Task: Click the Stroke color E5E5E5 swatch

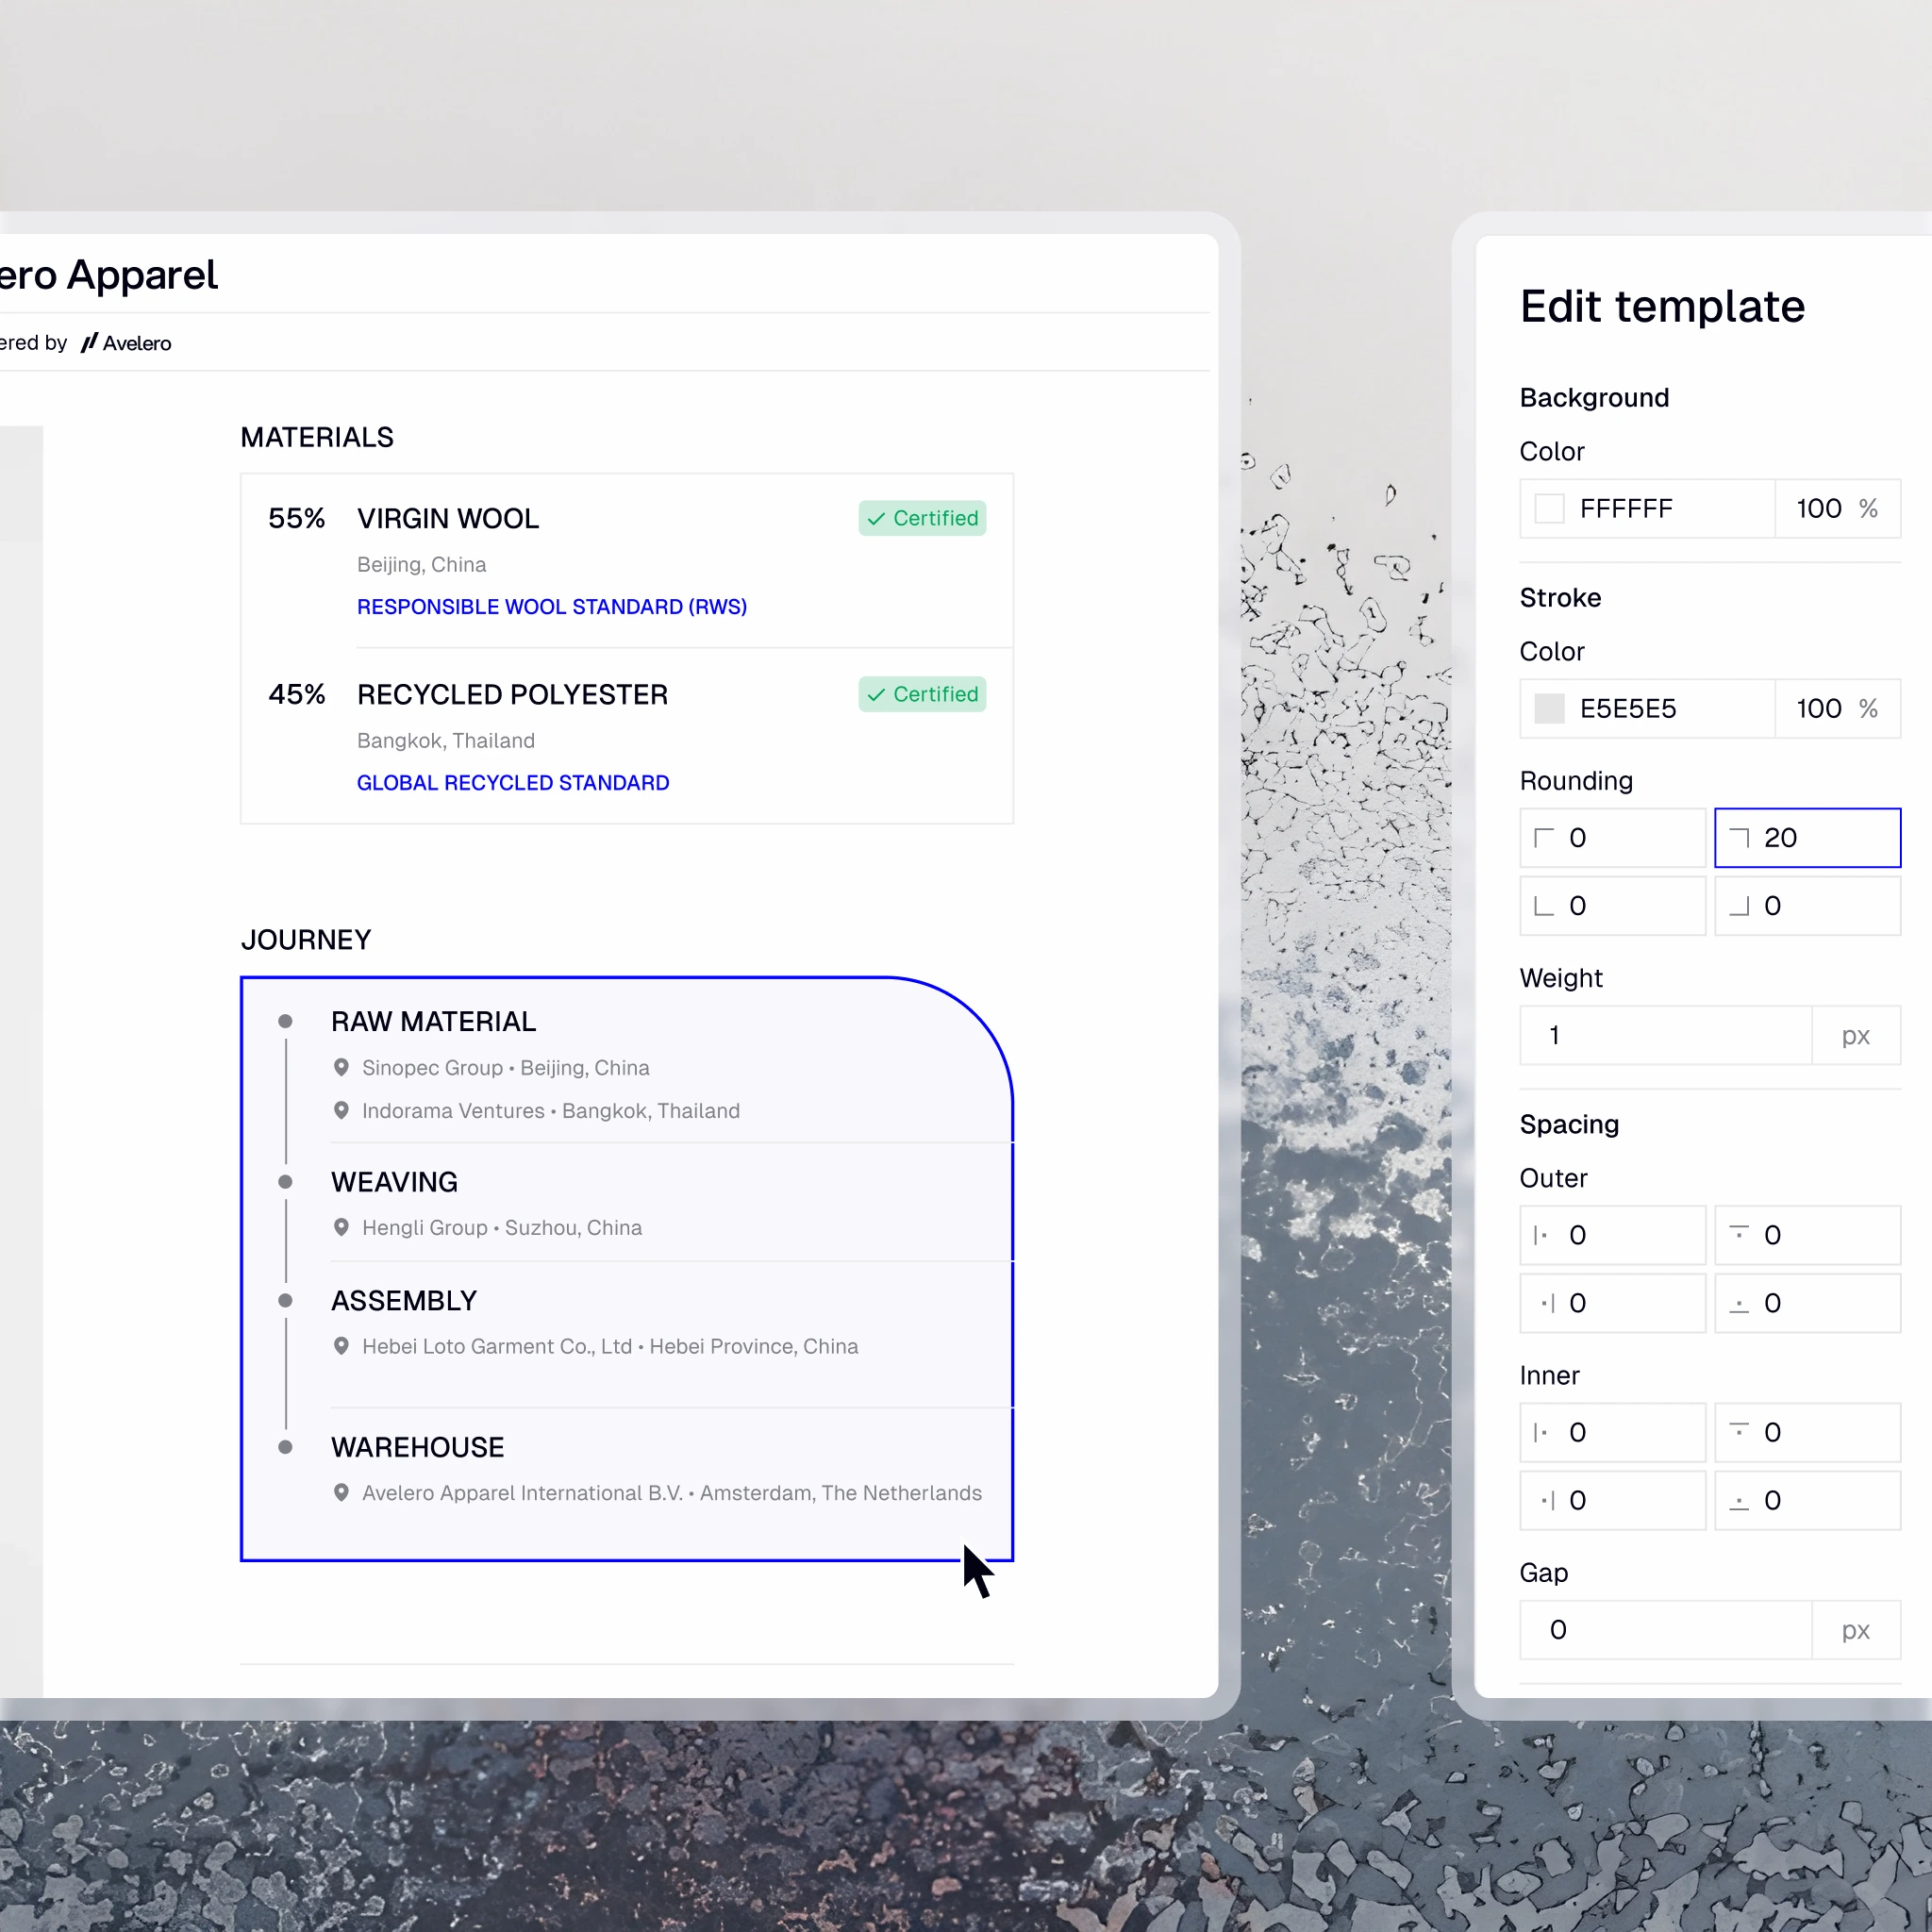Action: tap(1549, 709)
